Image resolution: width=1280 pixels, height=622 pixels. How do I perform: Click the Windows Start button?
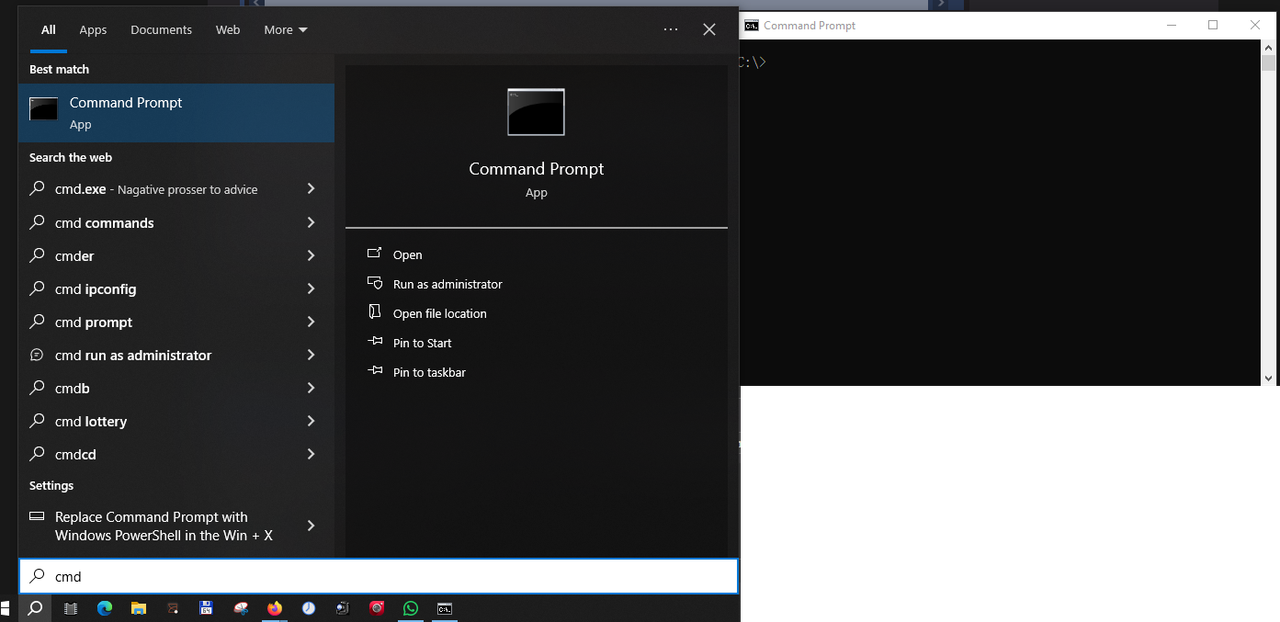tap(5, 607)
